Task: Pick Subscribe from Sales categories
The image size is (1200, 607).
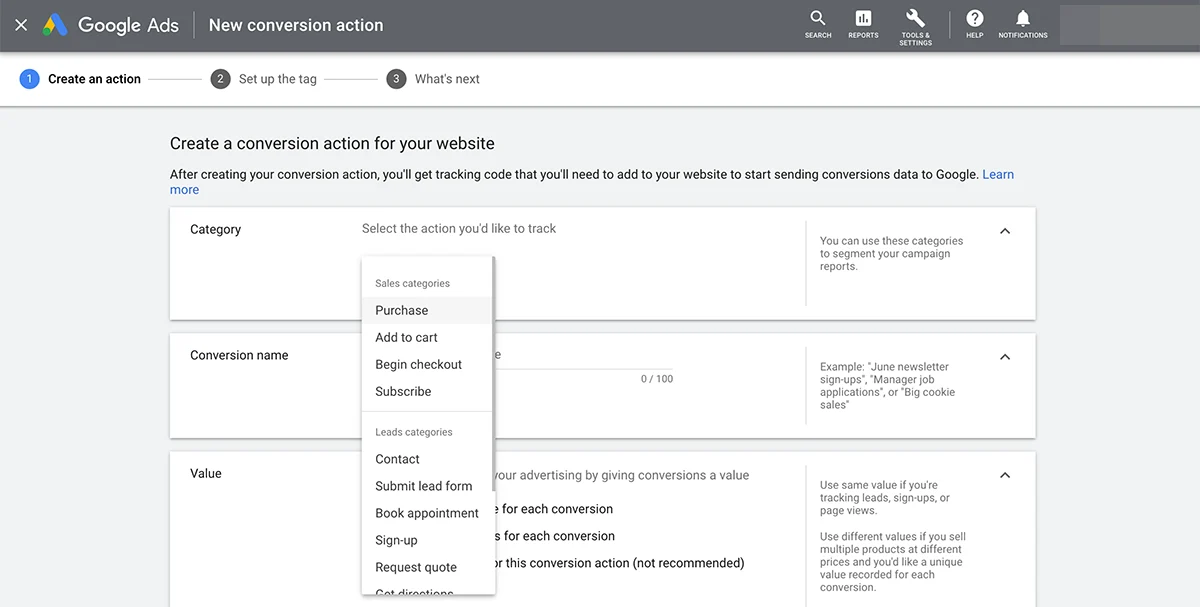Action: click(403, 391)
